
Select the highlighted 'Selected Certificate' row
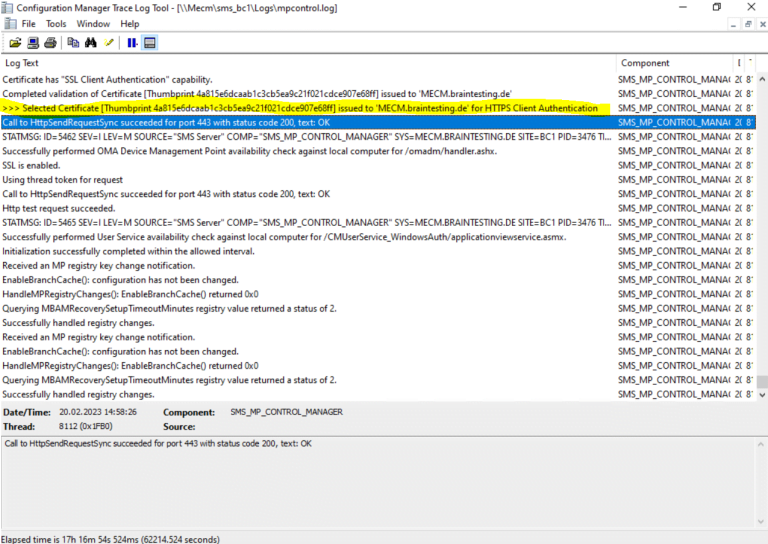click(378, 108)
